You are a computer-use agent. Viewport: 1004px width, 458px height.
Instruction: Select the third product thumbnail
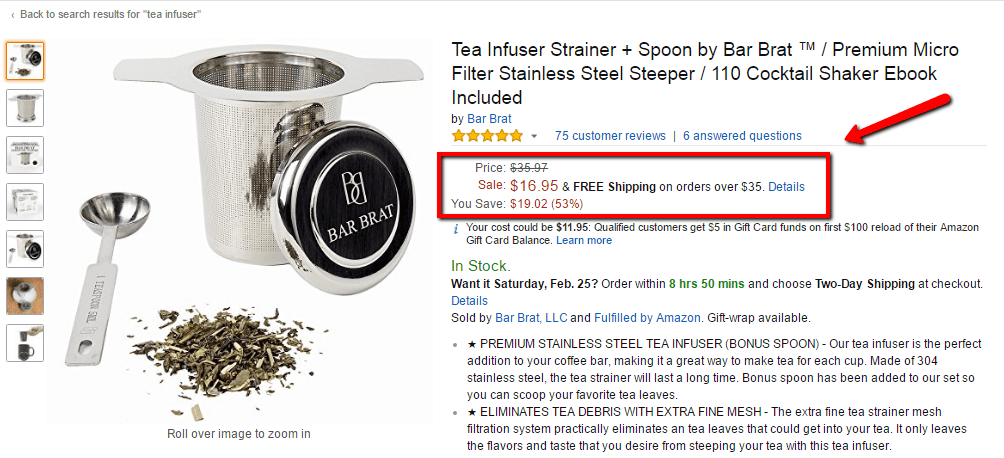(x=25, y=155)
